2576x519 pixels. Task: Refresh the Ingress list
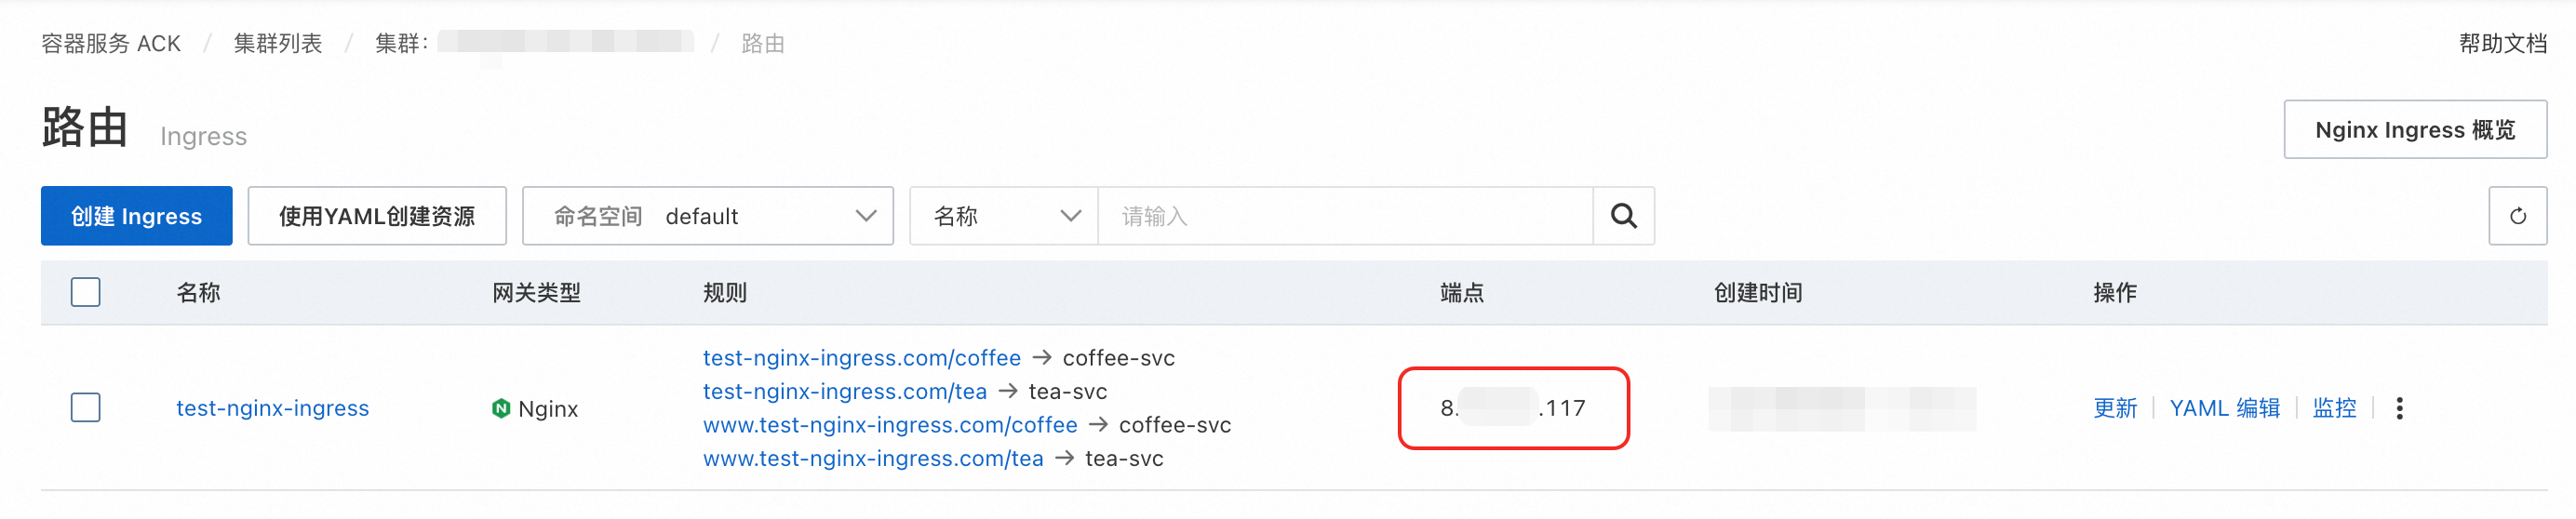(x=2517, y=216)
